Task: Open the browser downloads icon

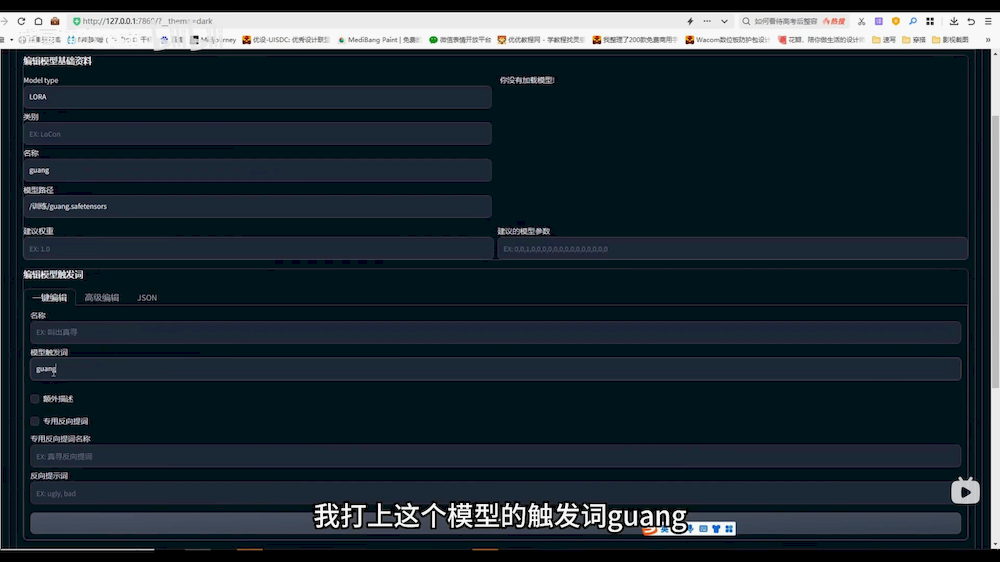Action: click(x=954, y=21)
